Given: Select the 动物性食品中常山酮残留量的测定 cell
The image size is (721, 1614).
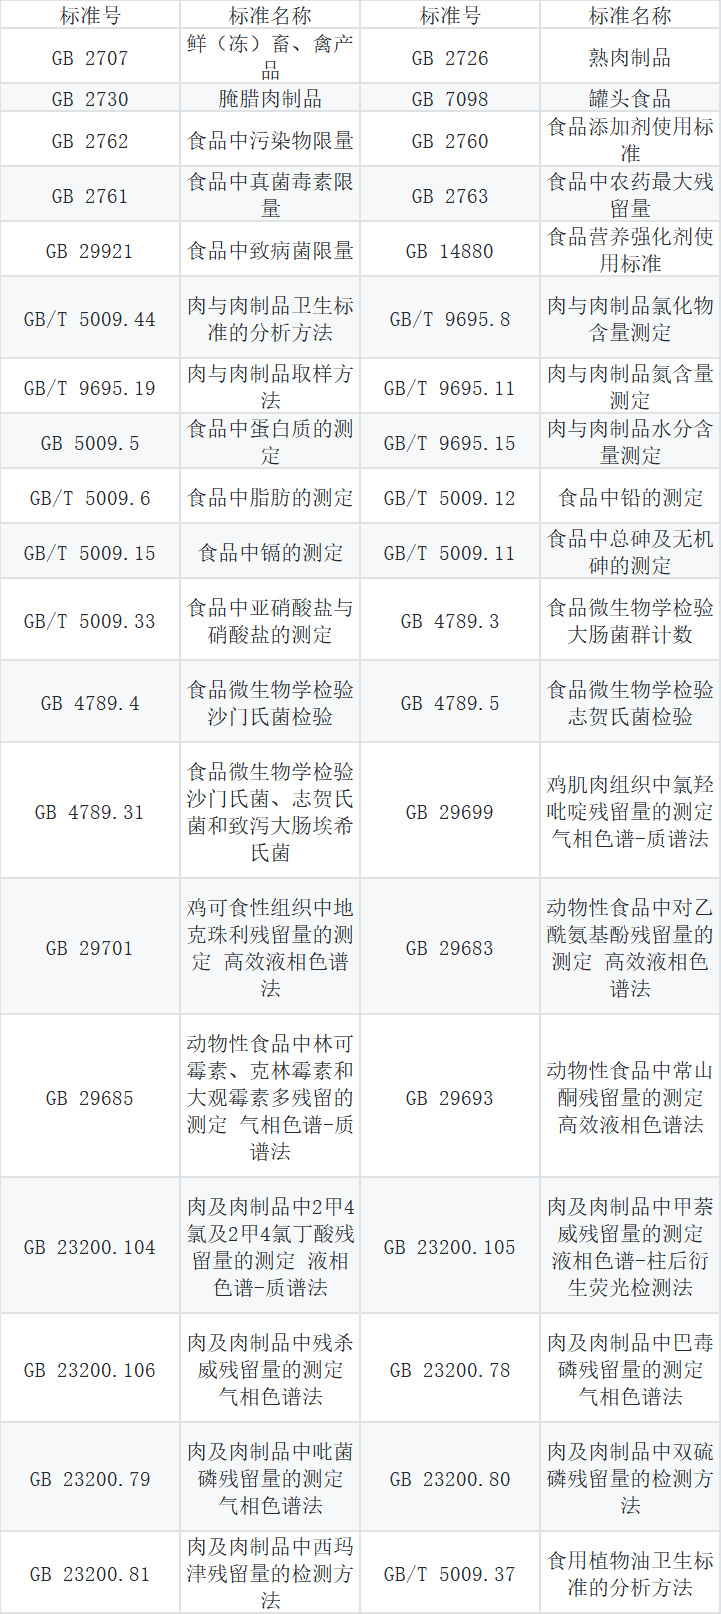Looking at the screenshot, I should (630, 1097).
